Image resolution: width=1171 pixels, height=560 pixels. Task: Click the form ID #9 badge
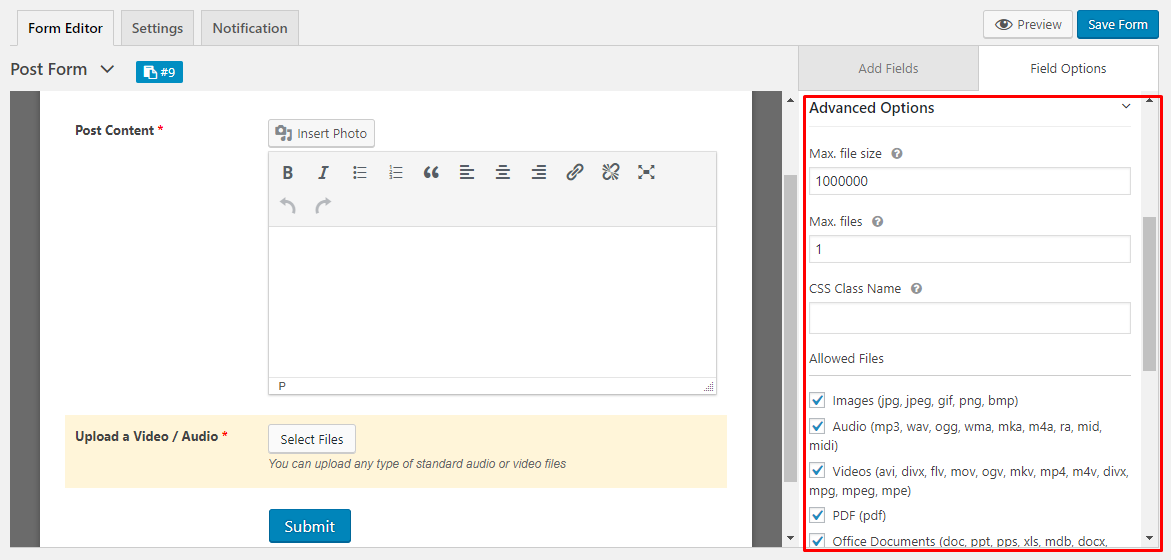click(x=159, y=72)
